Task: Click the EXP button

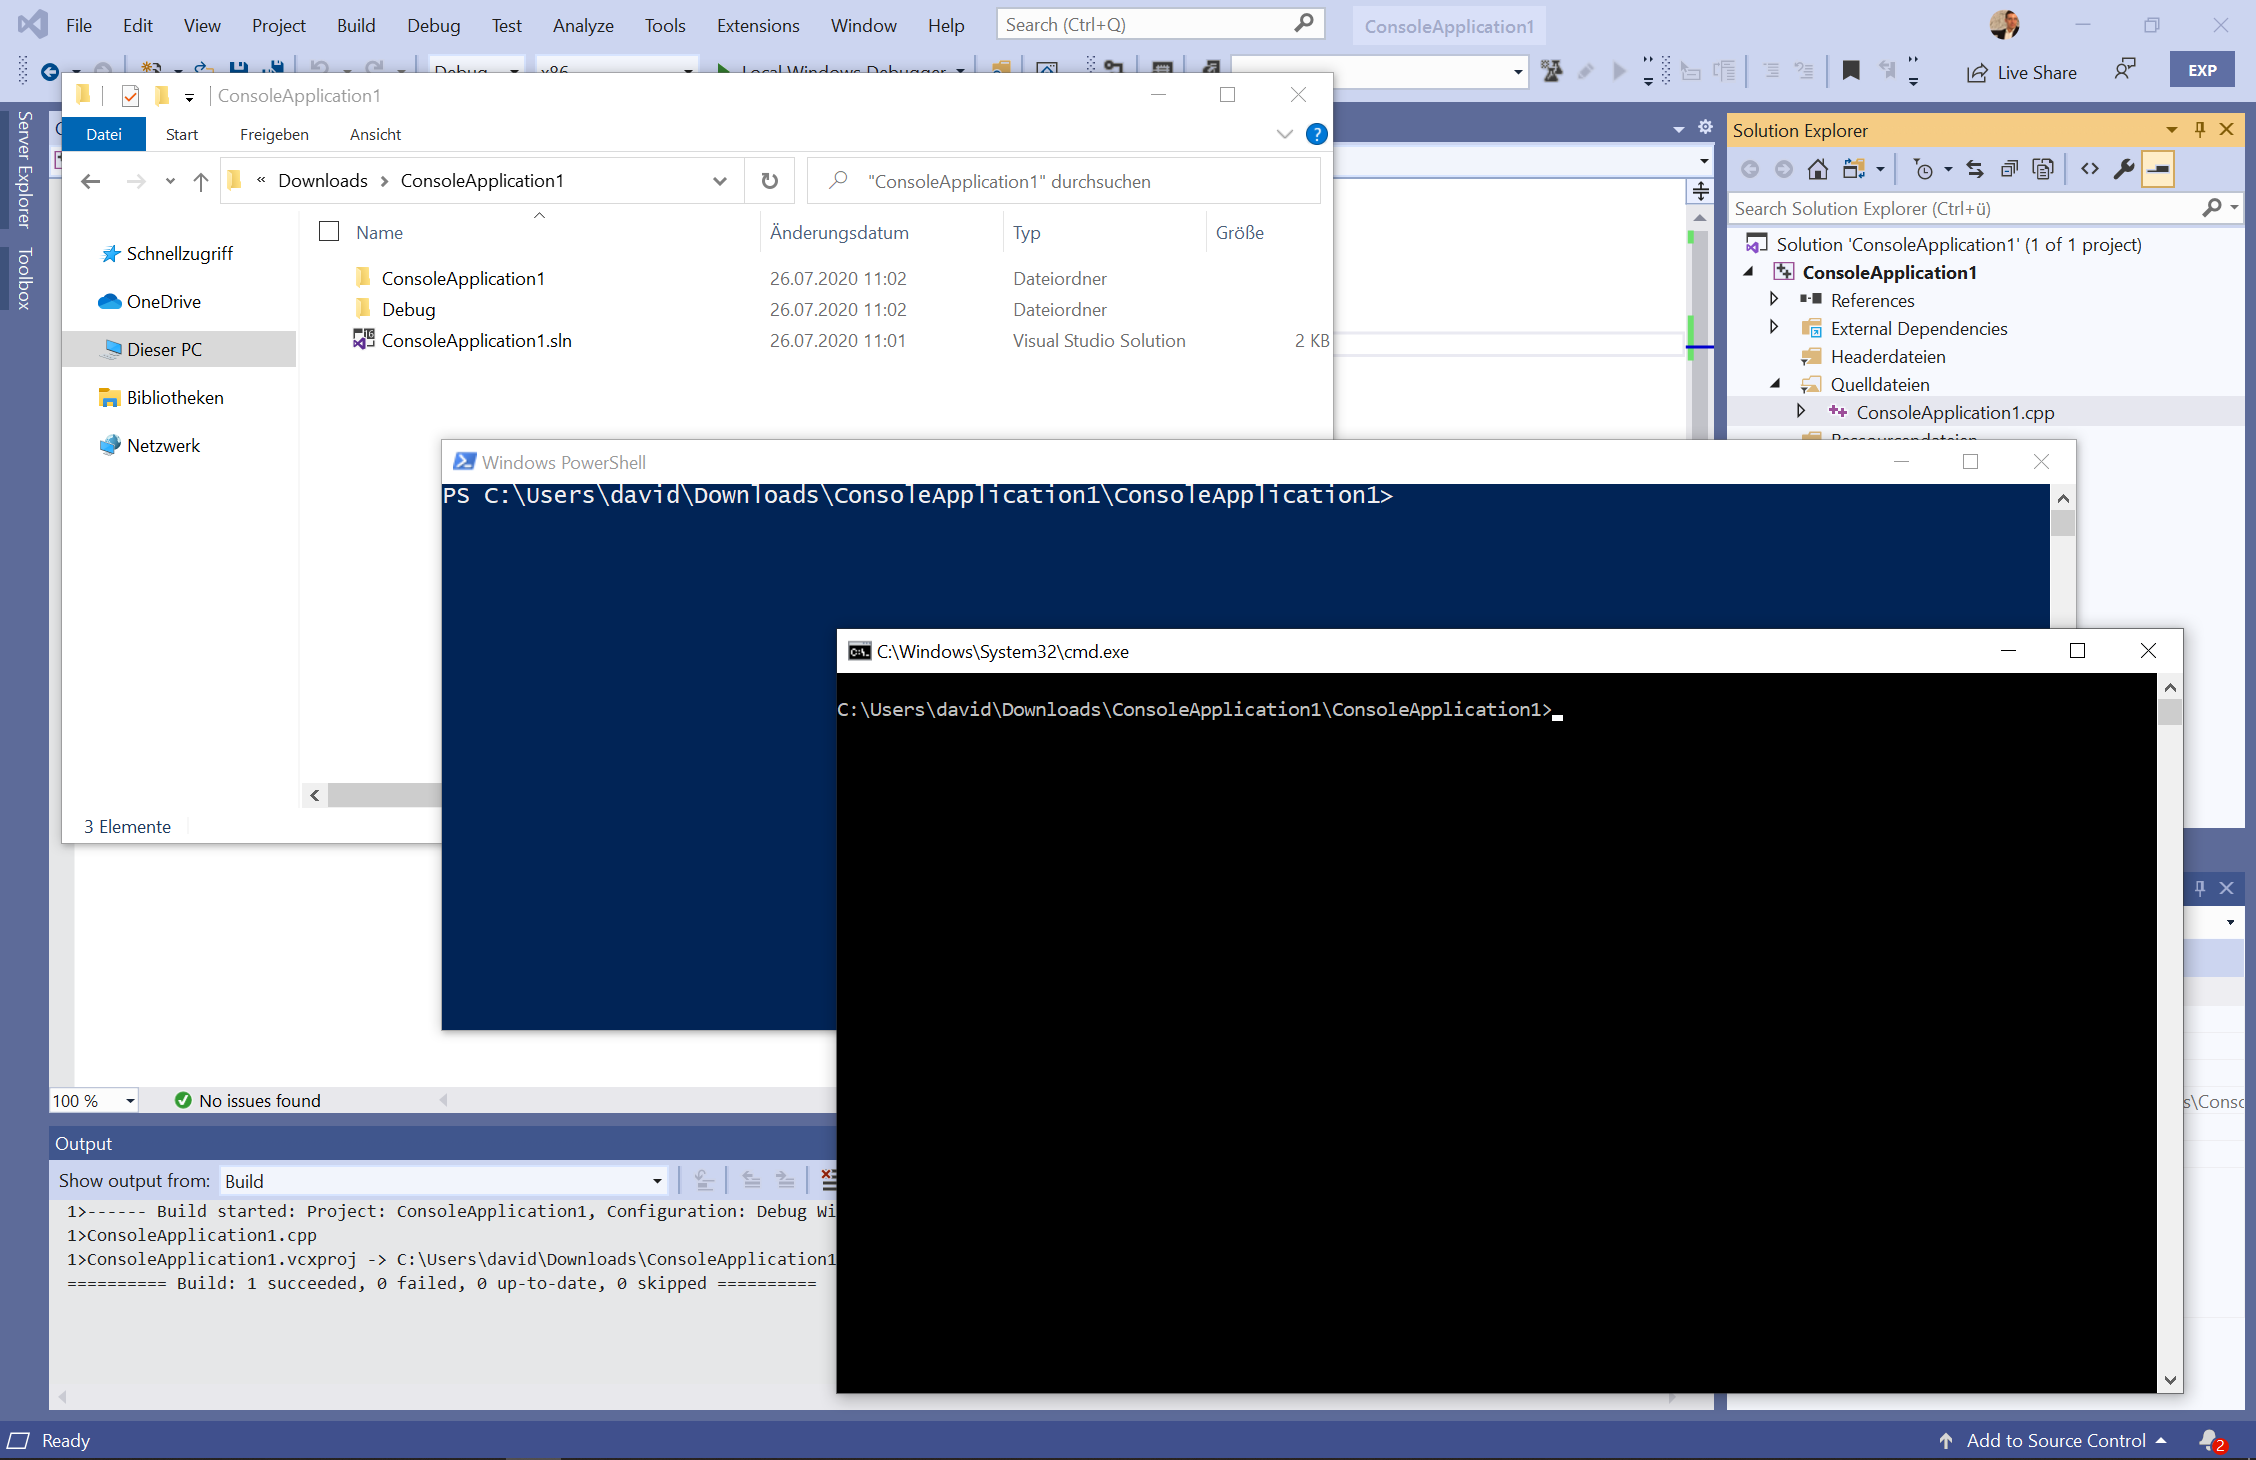Action: click(2201, 70)
